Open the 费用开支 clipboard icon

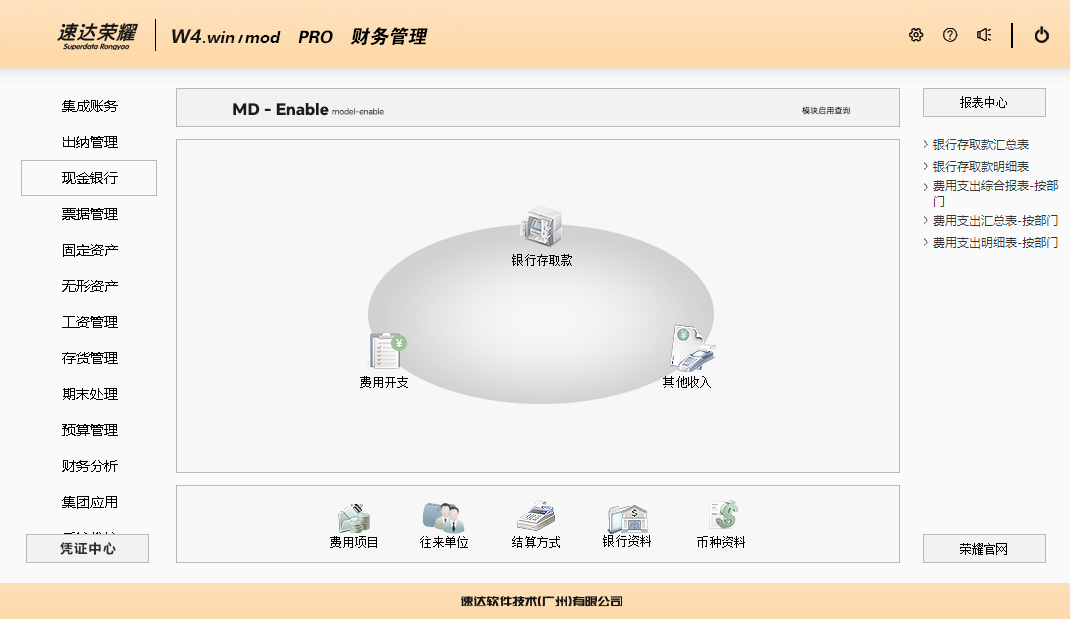pos(385,352)
